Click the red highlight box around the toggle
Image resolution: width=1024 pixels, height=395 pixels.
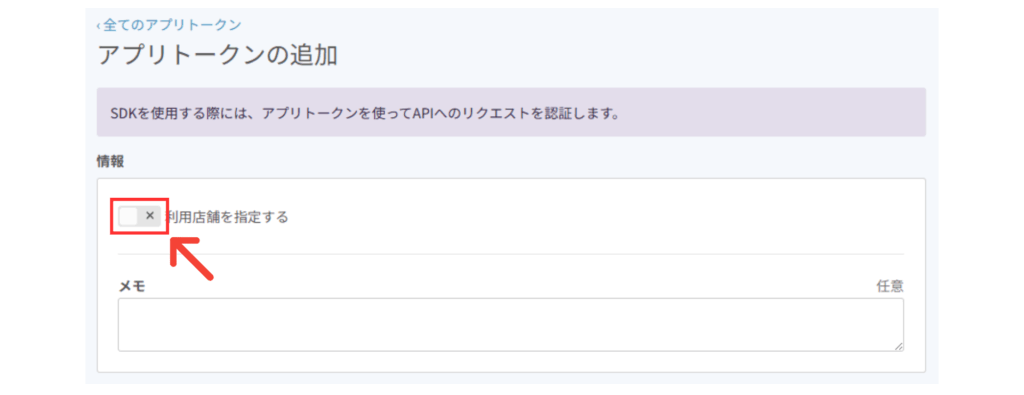tap(140, 216)
